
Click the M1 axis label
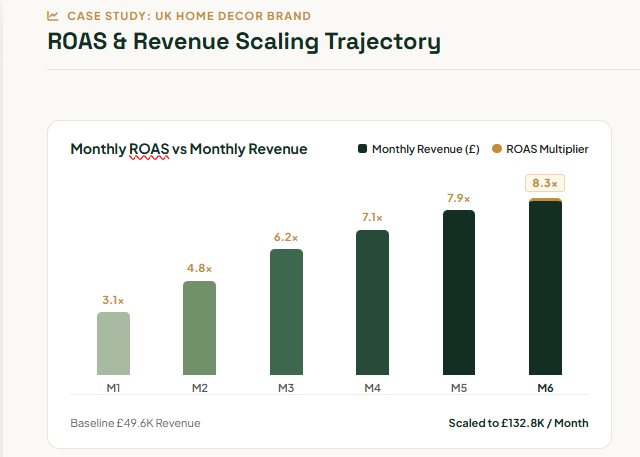pos(113,388)
